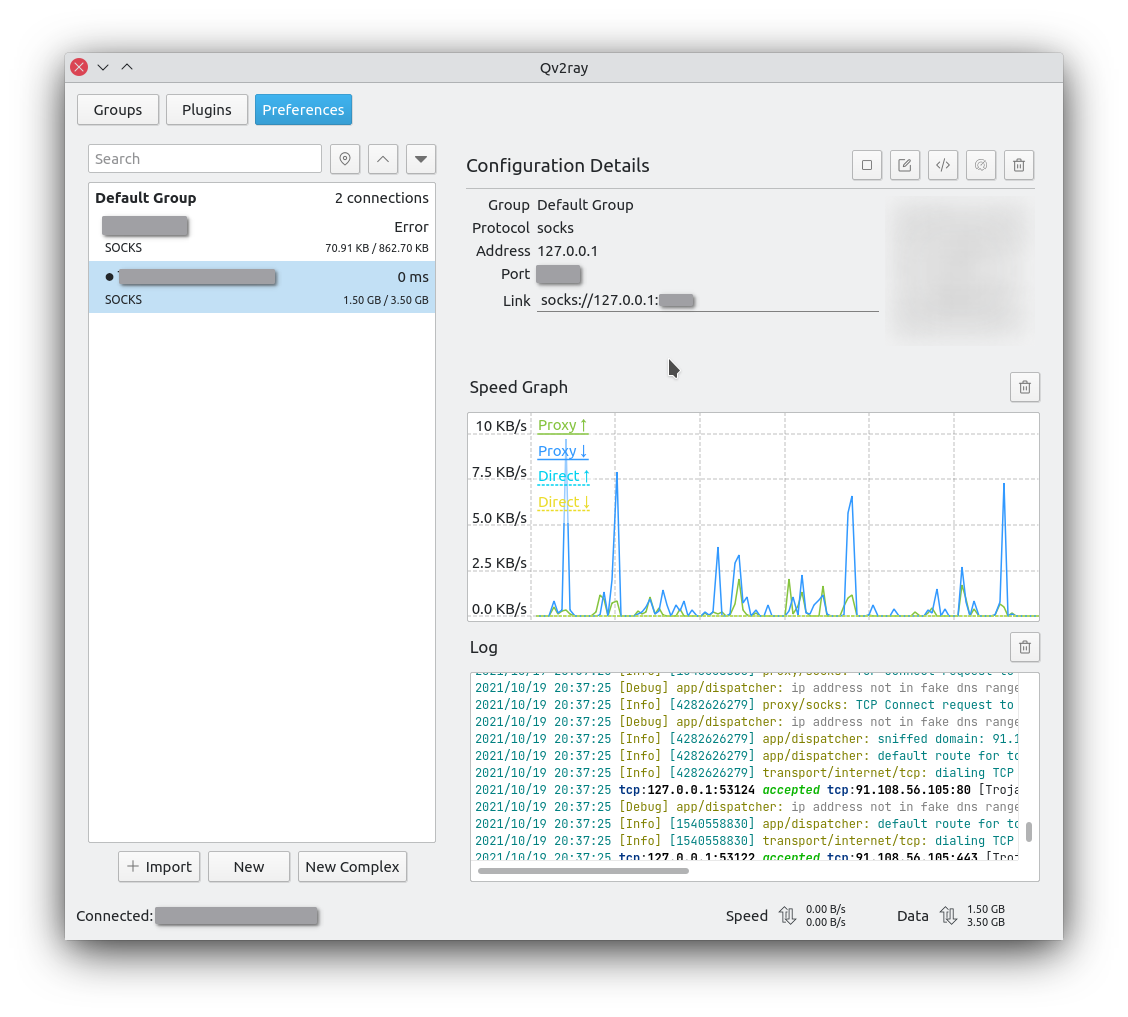Open the Preferences button
1128x1017 pixels.
tap(303, 110)
